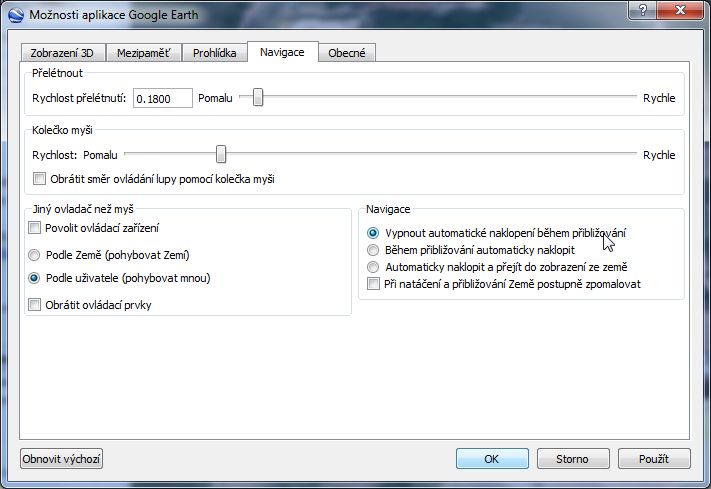Switch to the Zobrazení 3D tab
The width and height of the screenshot is (711, 489).
[x=63, y=53]
